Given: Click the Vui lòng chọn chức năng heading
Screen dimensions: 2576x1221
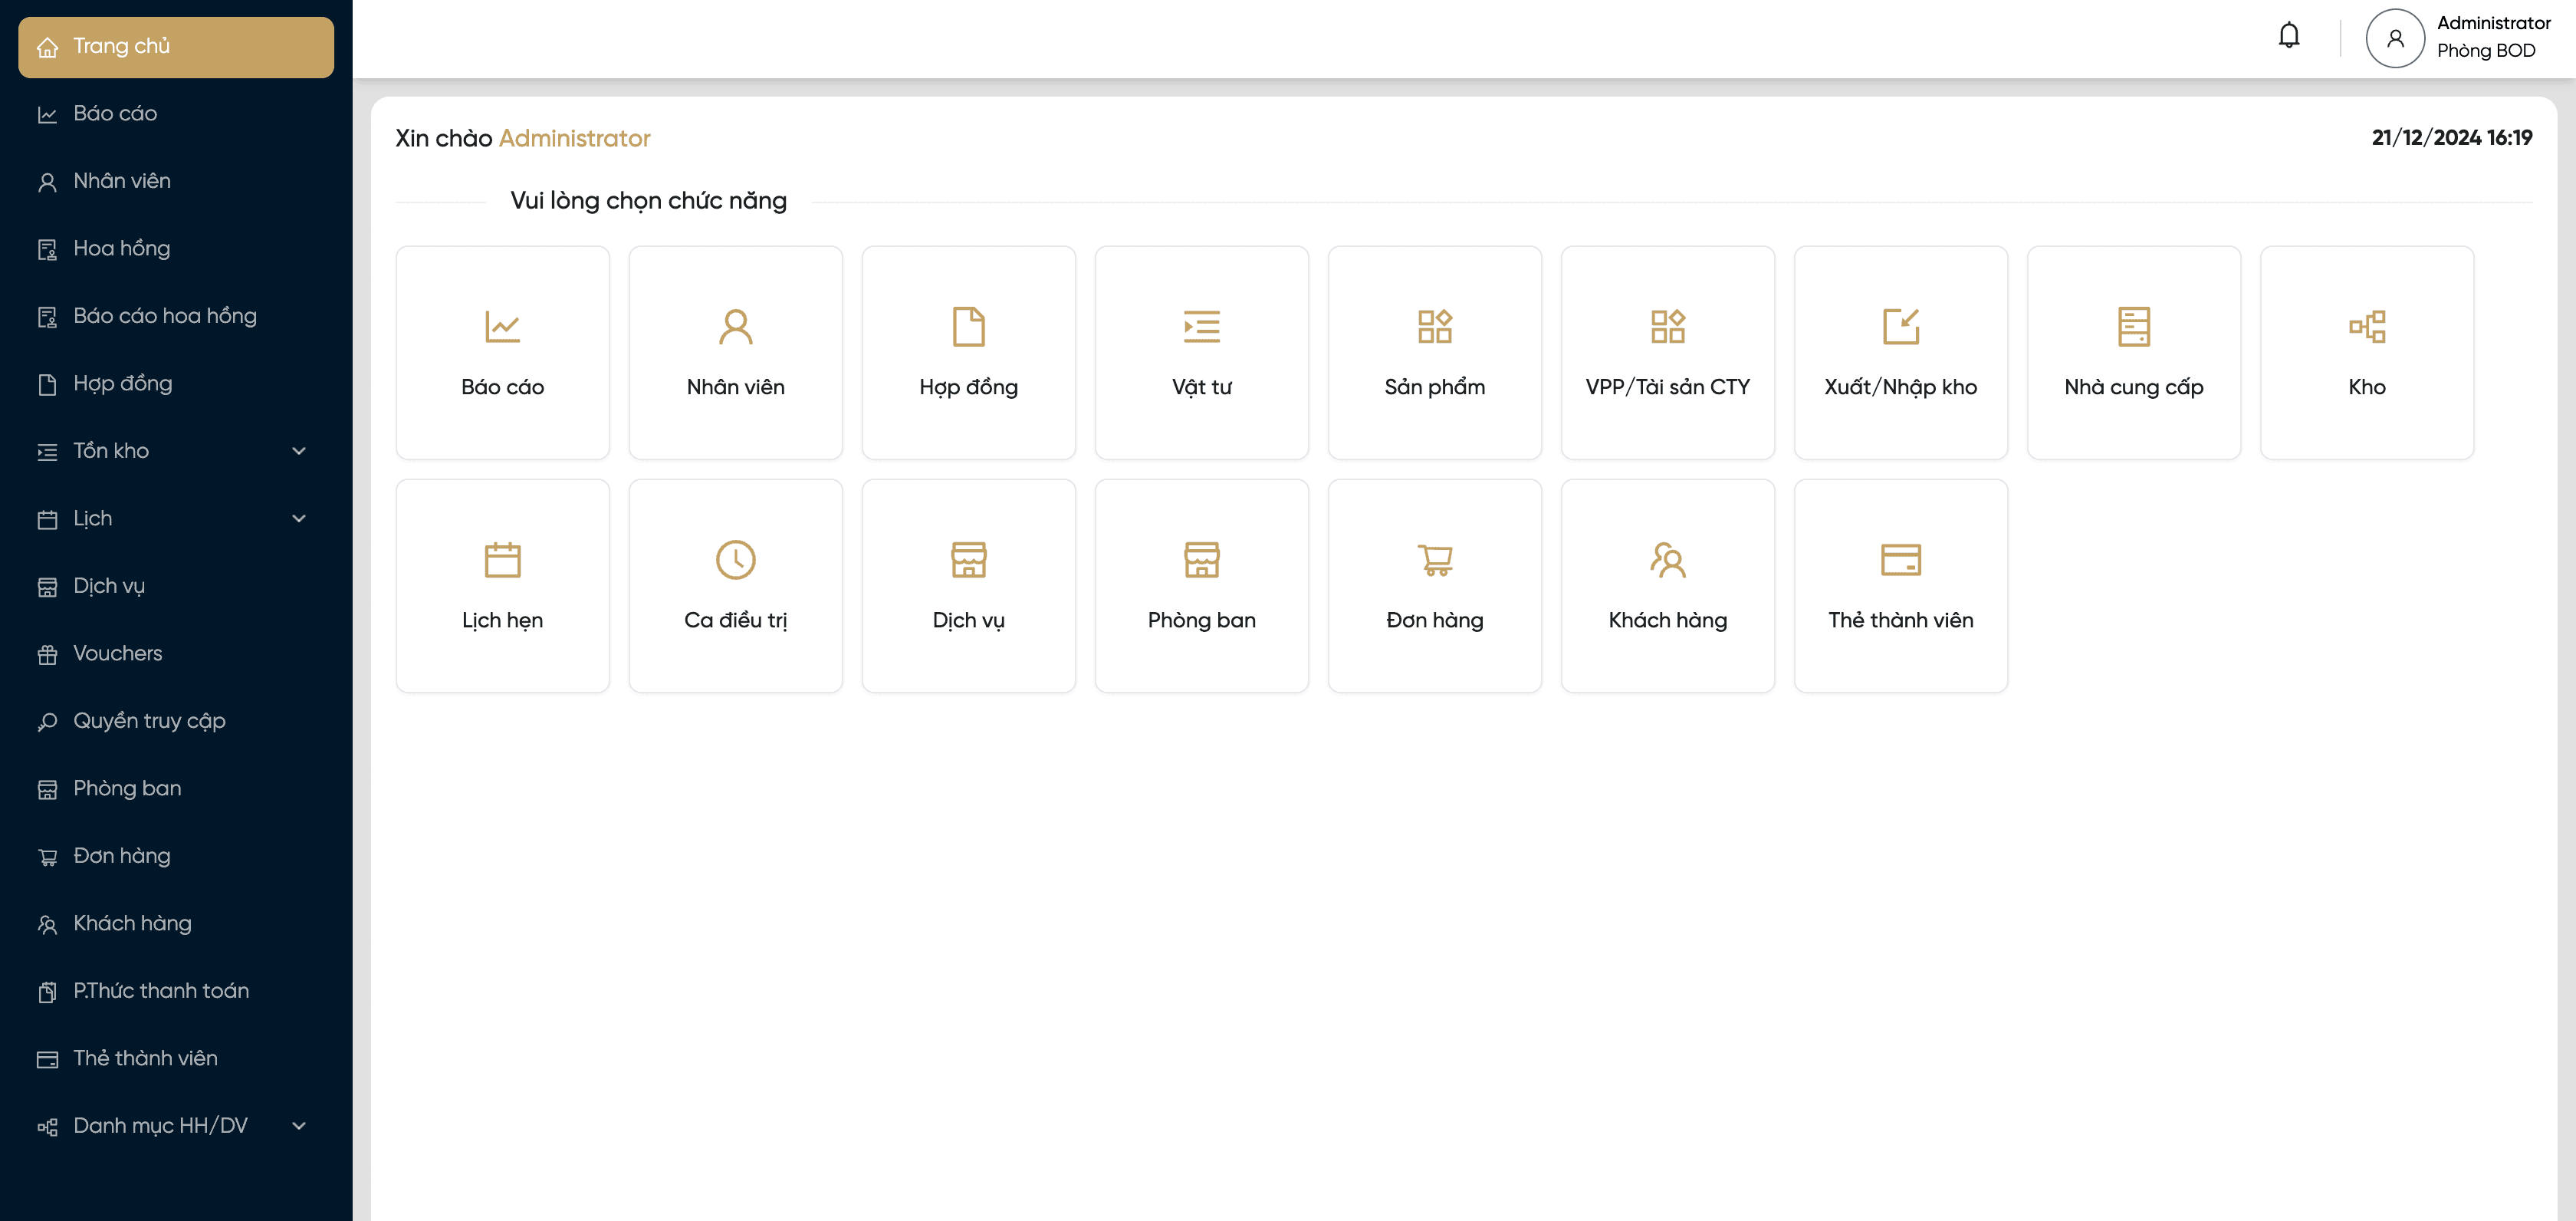Looking at the screenshot, I should tap(648, 201).
